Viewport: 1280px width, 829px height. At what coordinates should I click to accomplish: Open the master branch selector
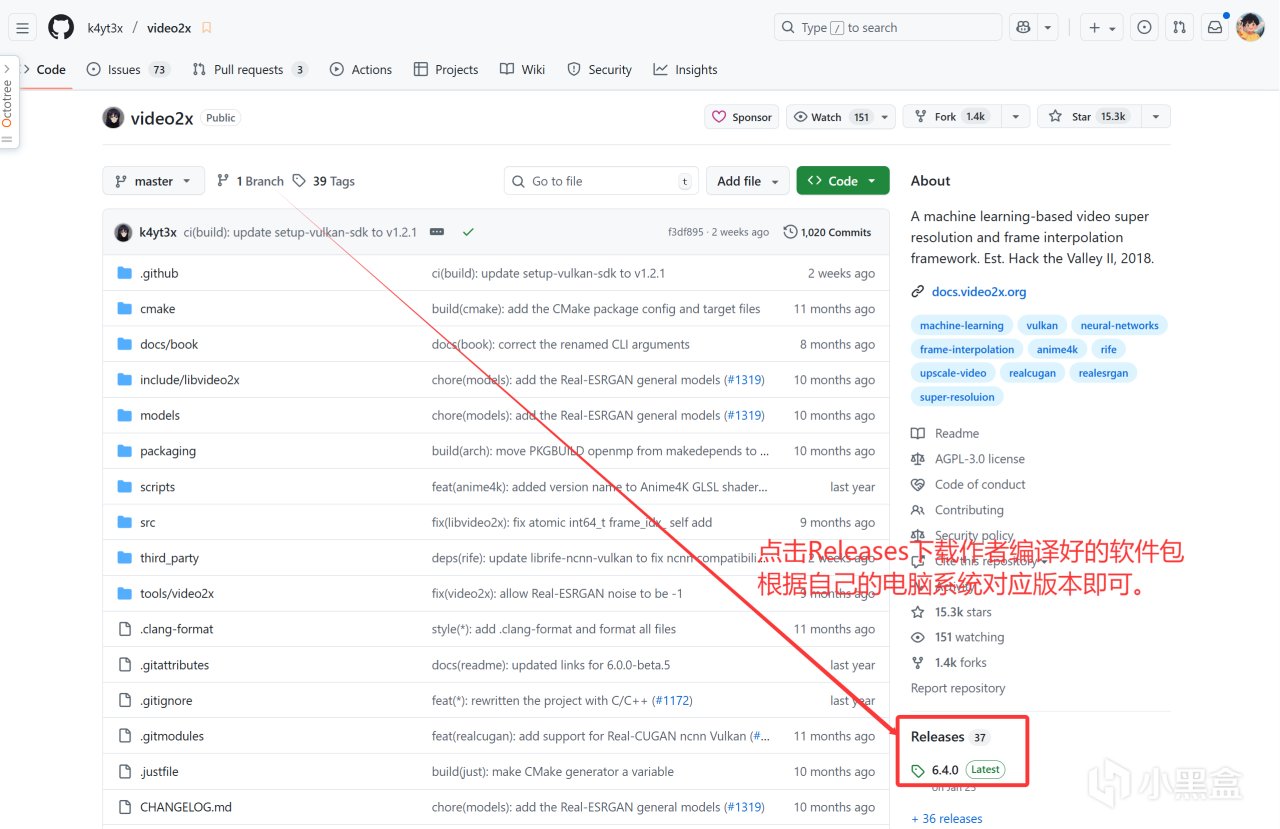[x=153, y=181]
